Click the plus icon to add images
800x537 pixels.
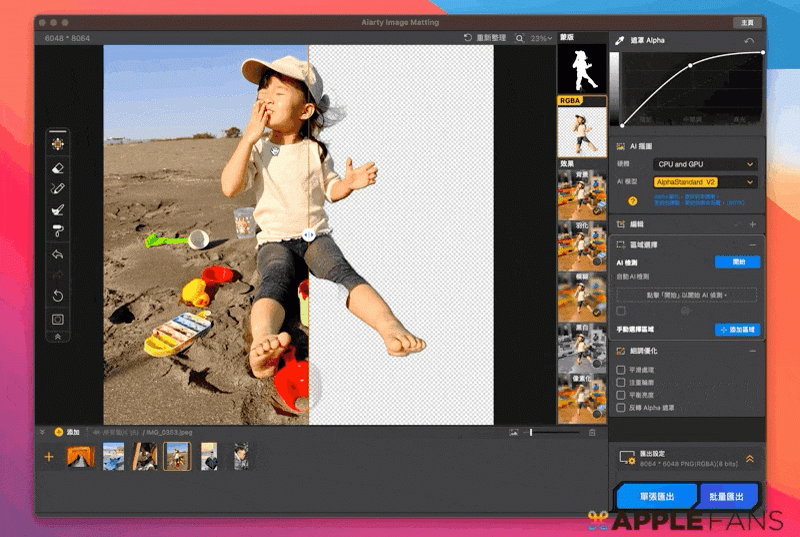(49, 457)
